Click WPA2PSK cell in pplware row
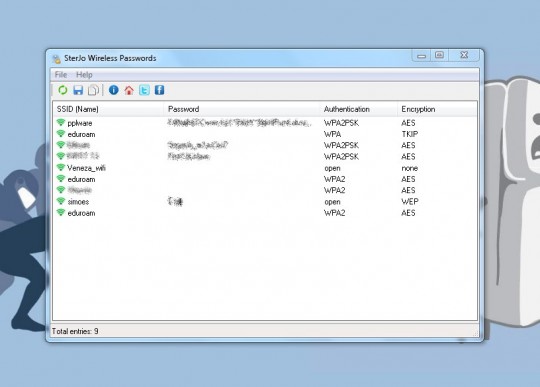Screen dimensions: 540x387 click(341, 123)
